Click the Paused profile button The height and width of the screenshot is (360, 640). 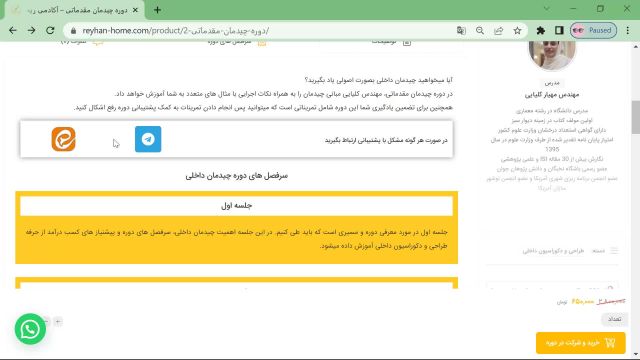[x=593, y=31]
